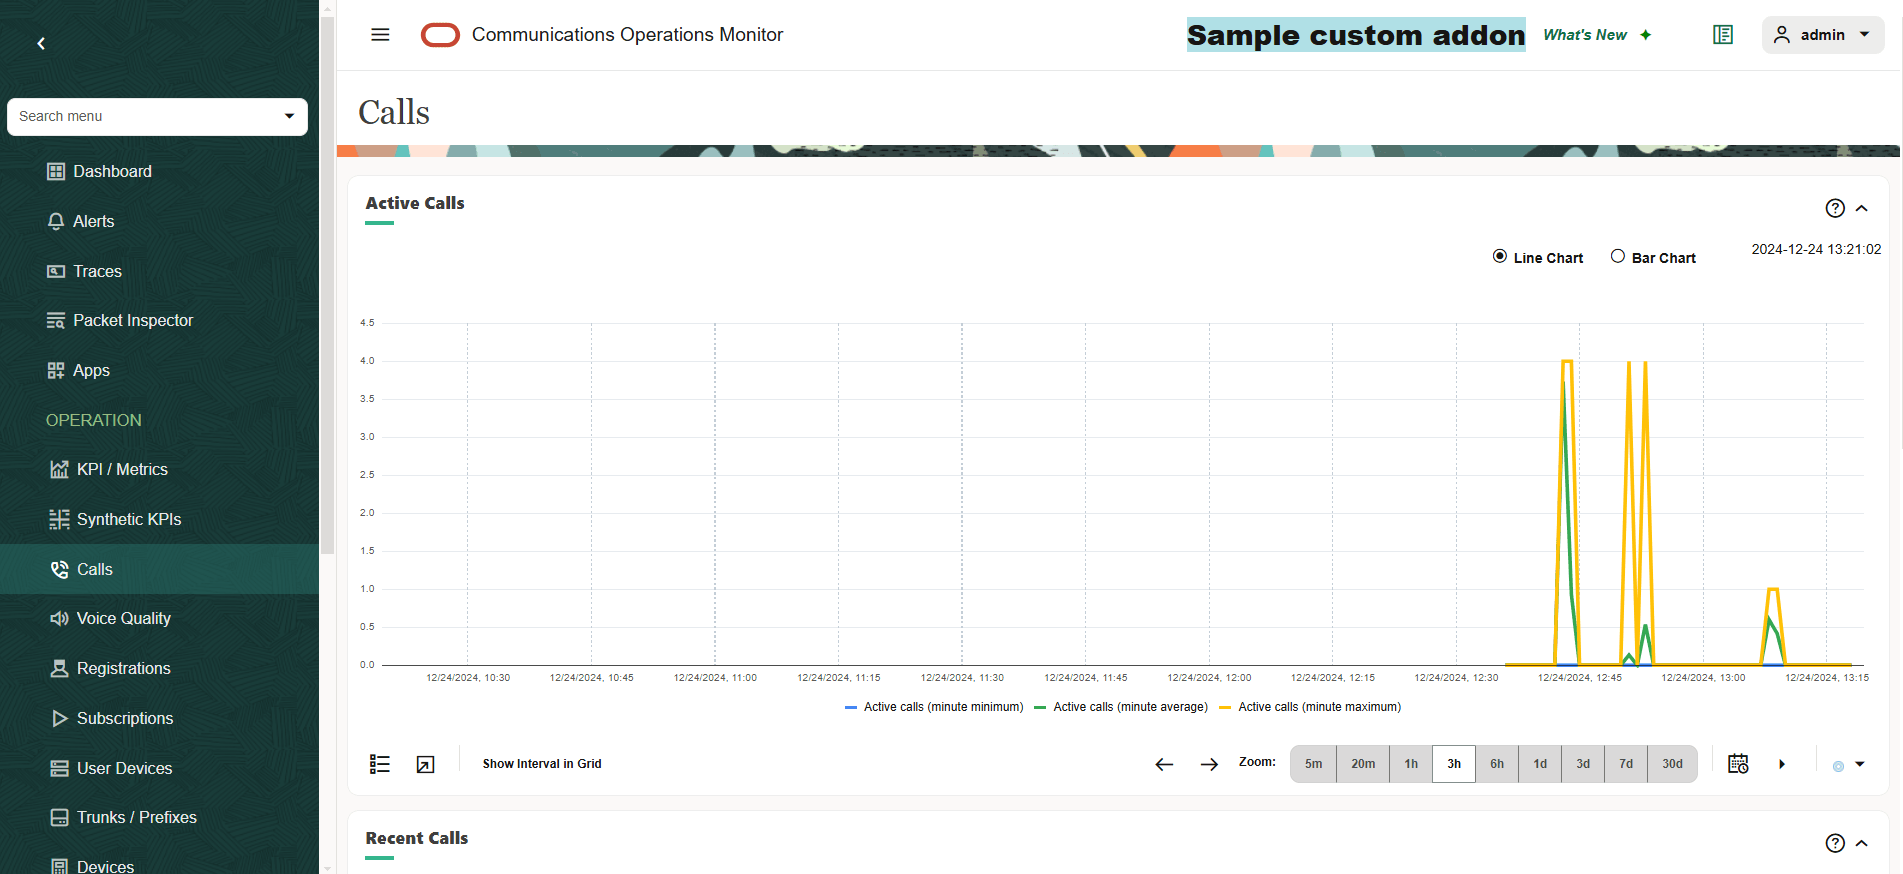The width and height of the screenshot is (1903, 874).
Task: Set zoom to 5m
Action: coord(1314,764)
